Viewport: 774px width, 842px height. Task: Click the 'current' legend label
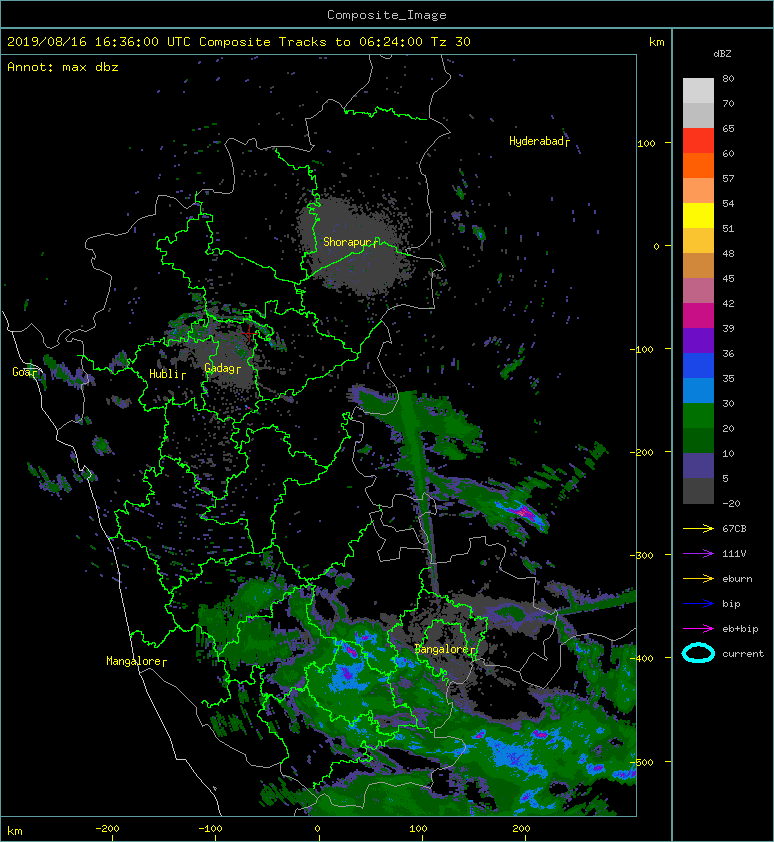(x=743, y=654)
